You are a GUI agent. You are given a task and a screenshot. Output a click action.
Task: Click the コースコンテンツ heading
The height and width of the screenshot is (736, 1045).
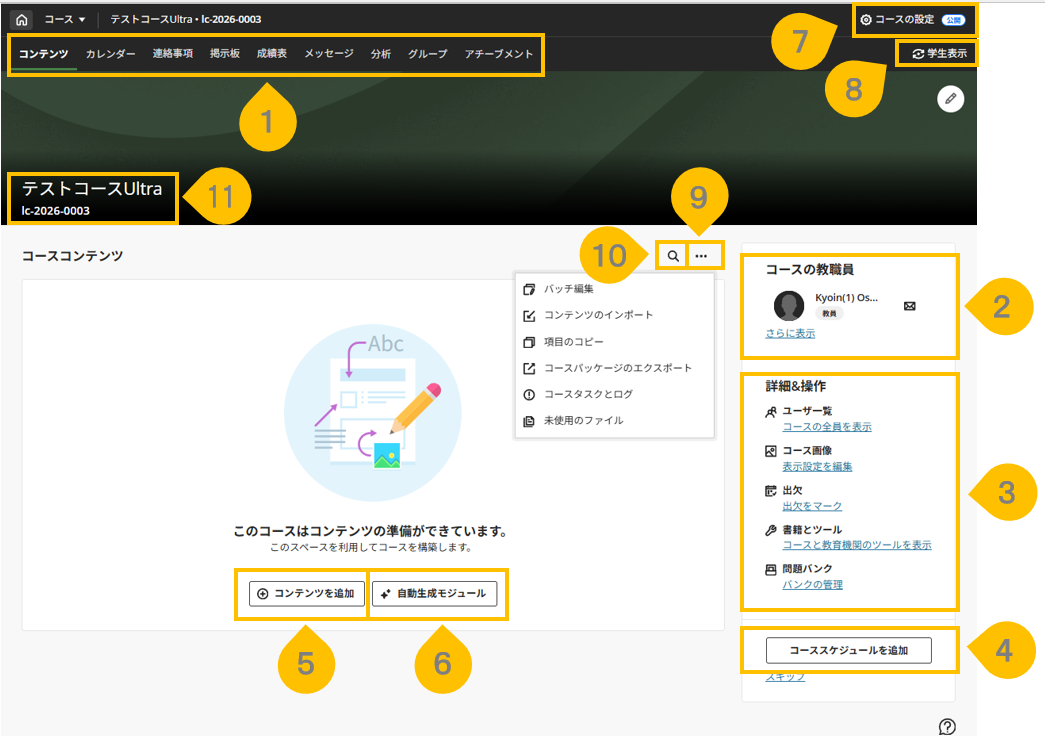pos(72,256)
